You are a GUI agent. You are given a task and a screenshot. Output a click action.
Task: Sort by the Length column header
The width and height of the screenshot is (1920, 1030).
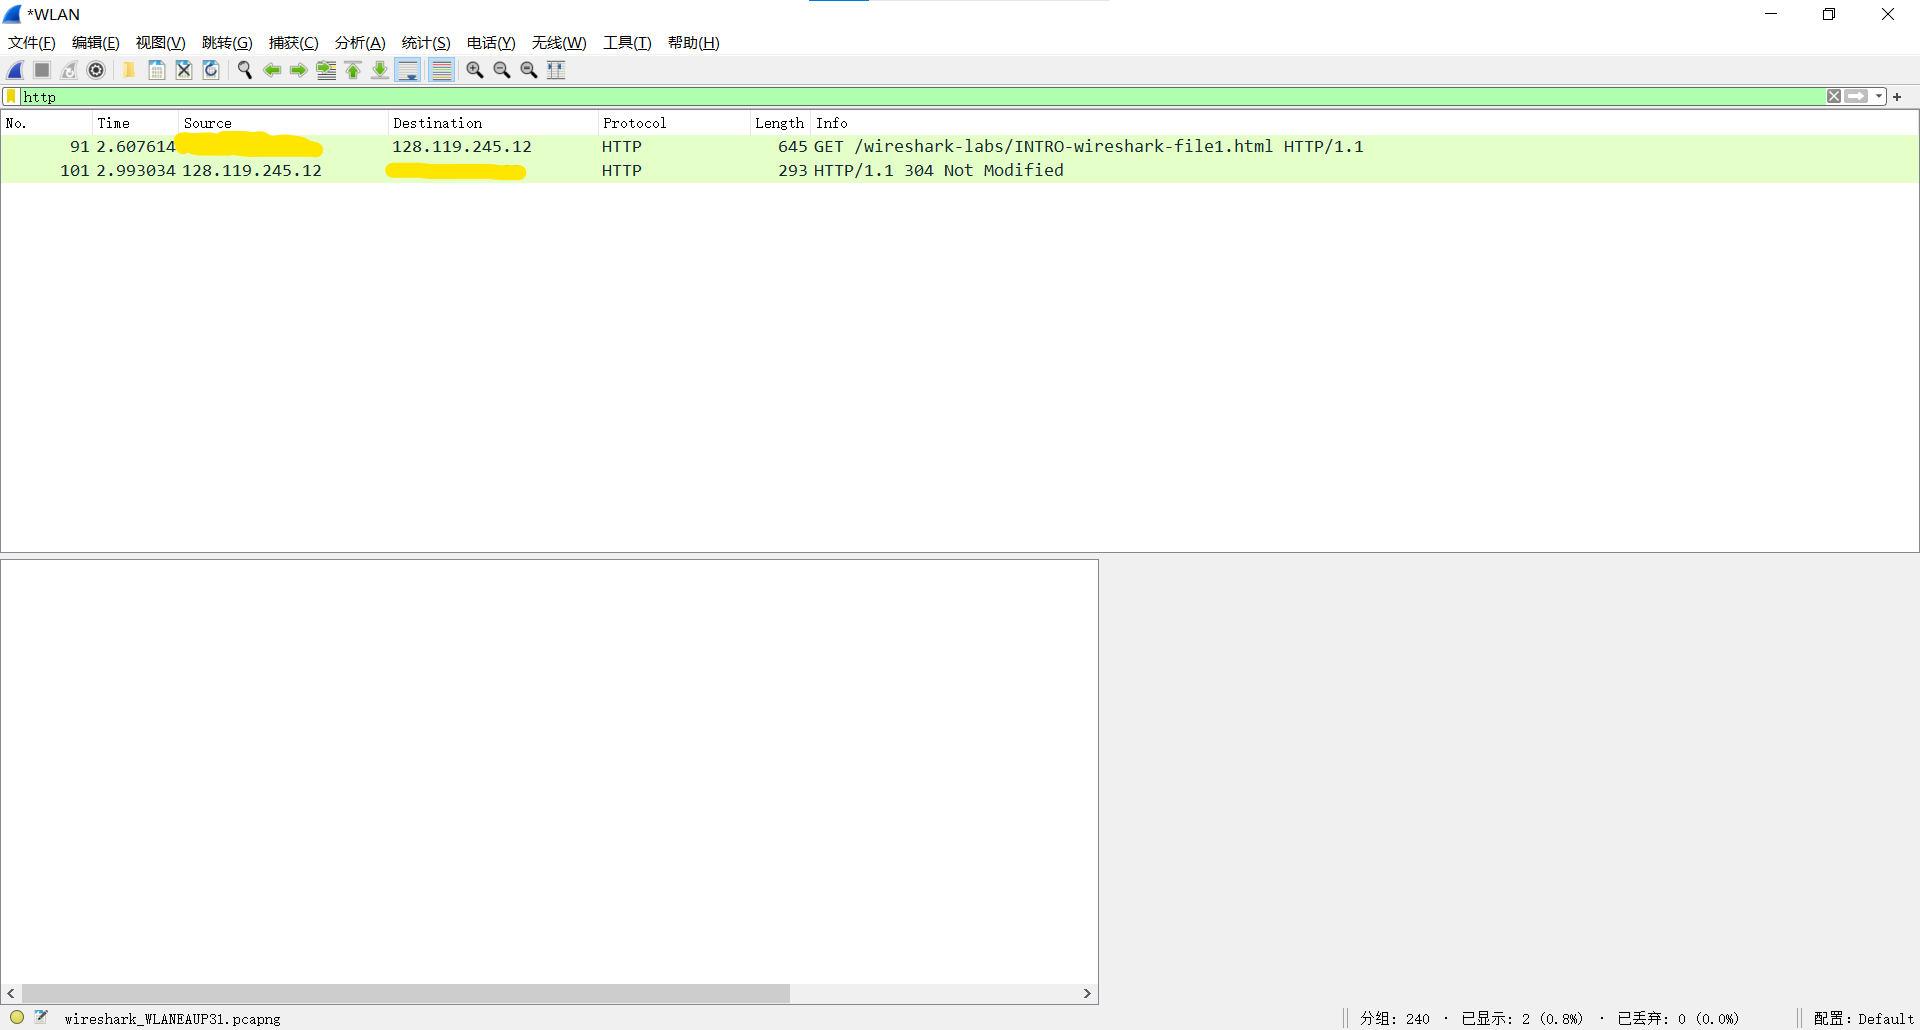tap(780, 123)
